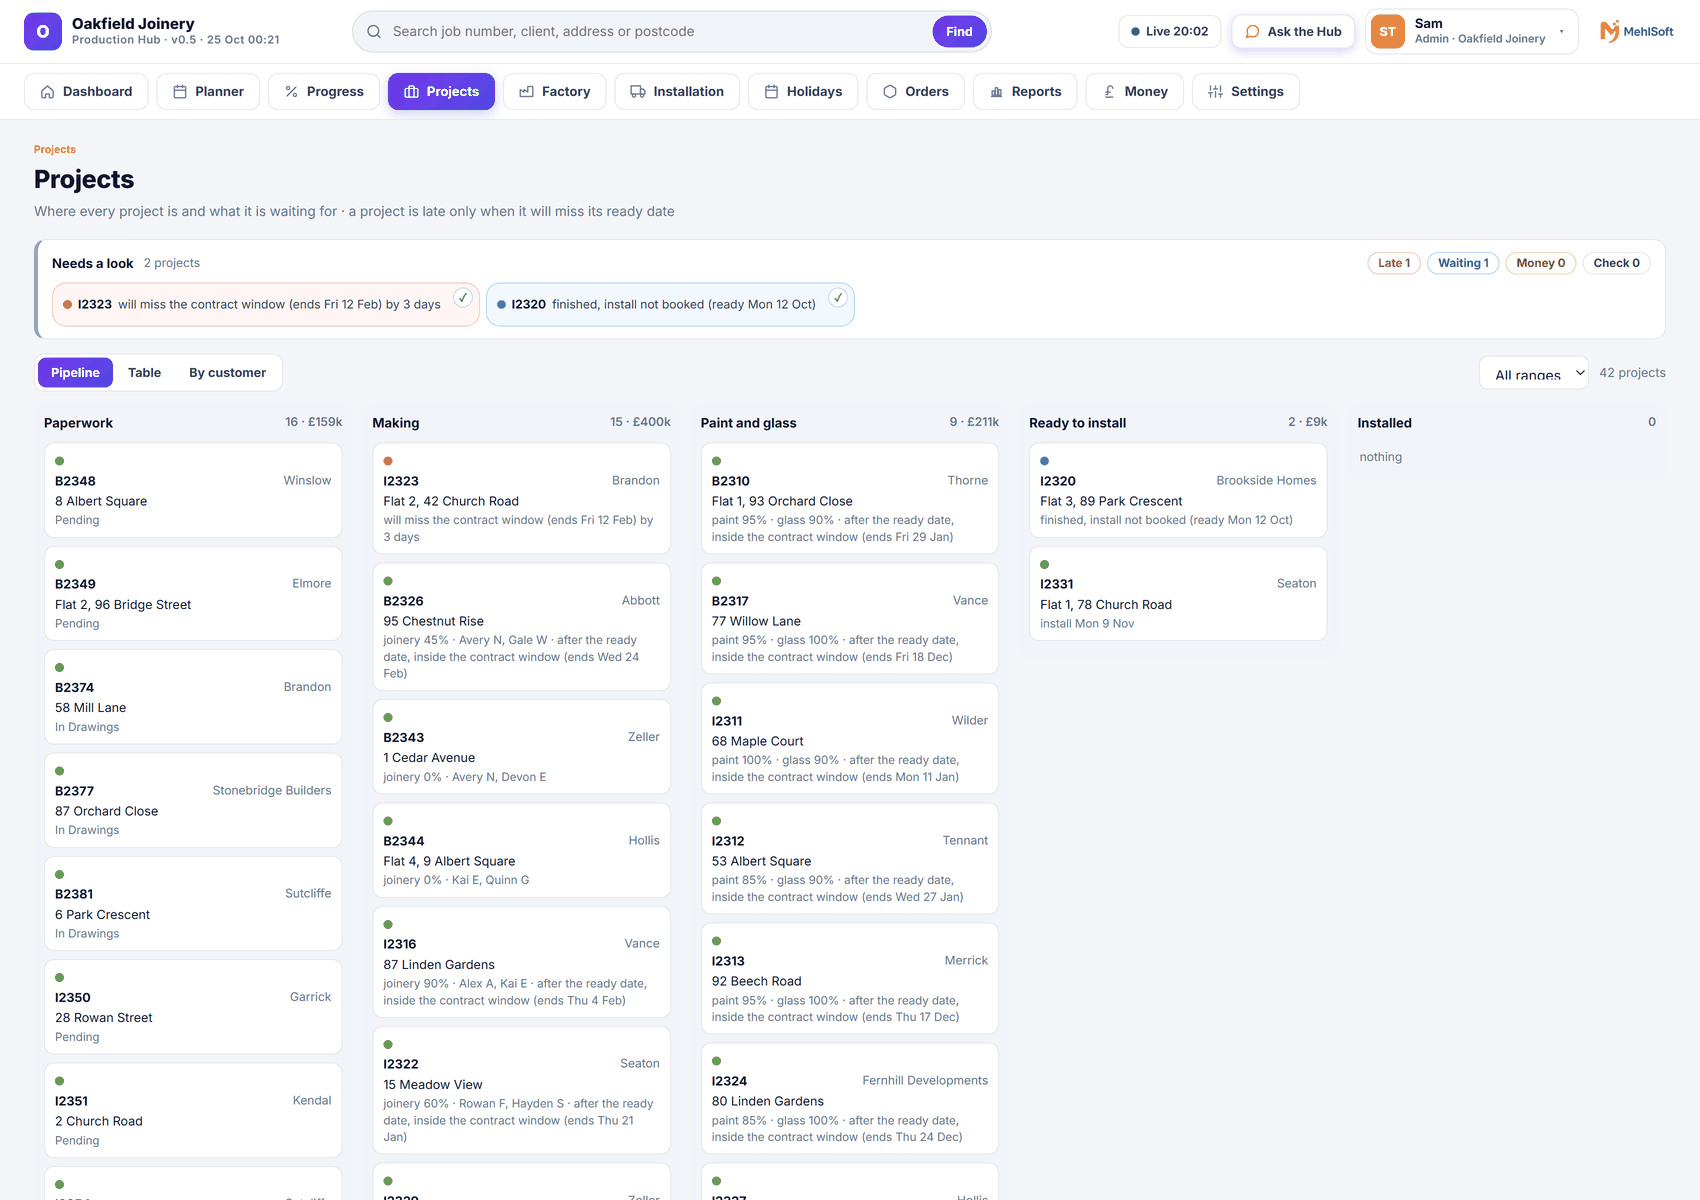Screen dimensions: 1700x1200
Task: Click the search magnifier icon
Action: 374,32
